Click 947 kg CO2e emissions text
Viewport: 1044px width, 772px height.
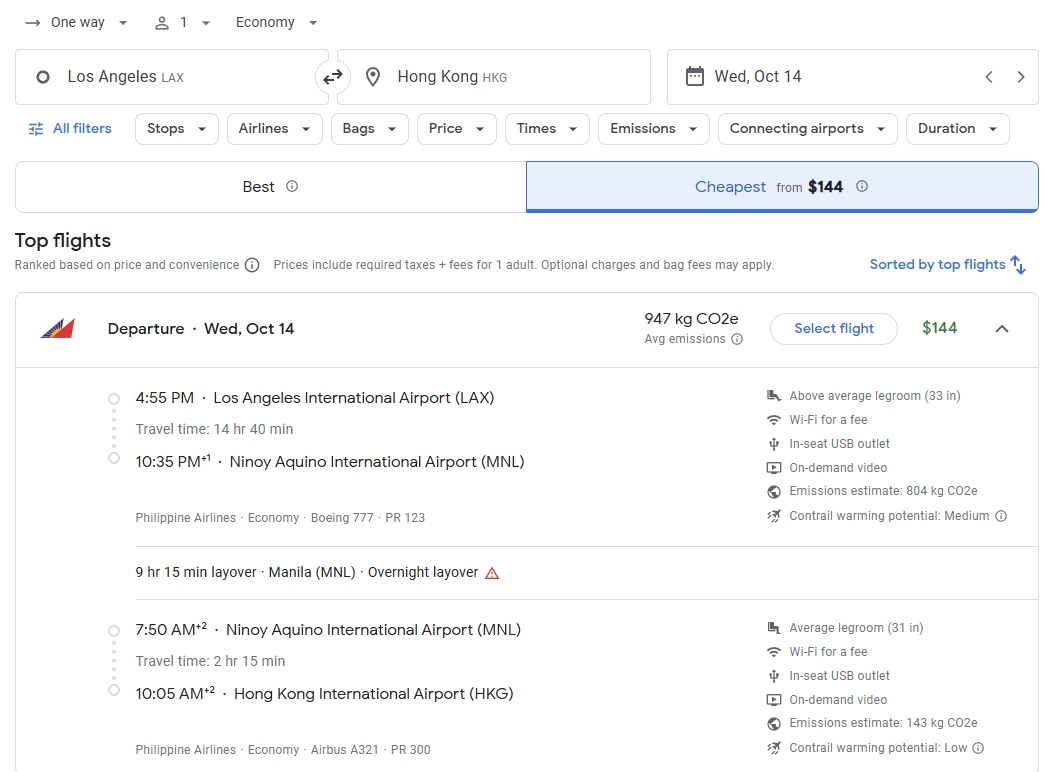click(691, 319)
